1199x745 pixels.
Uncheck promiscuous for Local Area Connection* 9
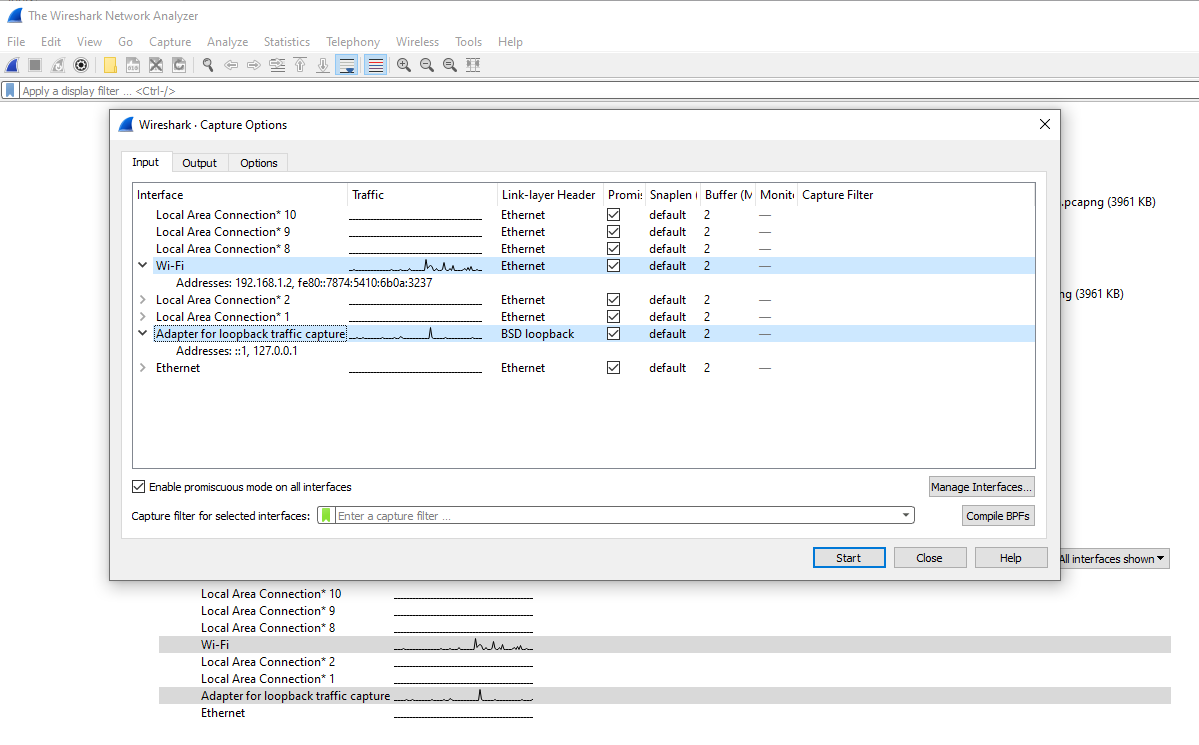coord(613,232)
